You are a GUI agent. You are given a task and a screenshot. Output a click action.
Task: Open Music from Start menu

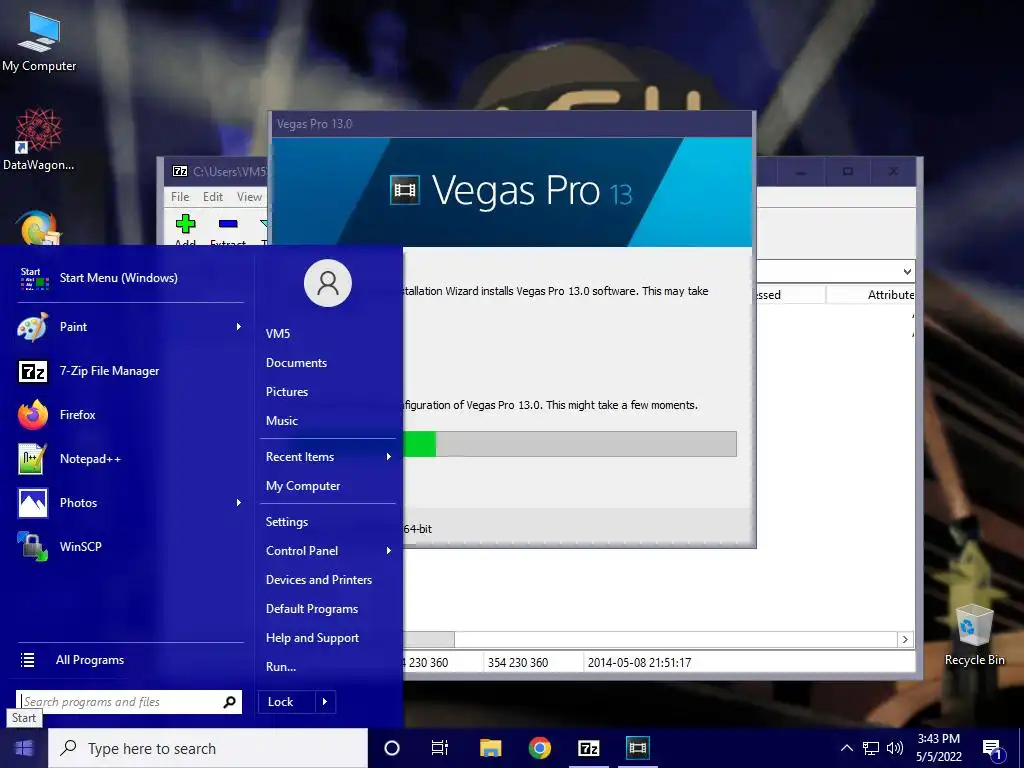pos(281,421)
